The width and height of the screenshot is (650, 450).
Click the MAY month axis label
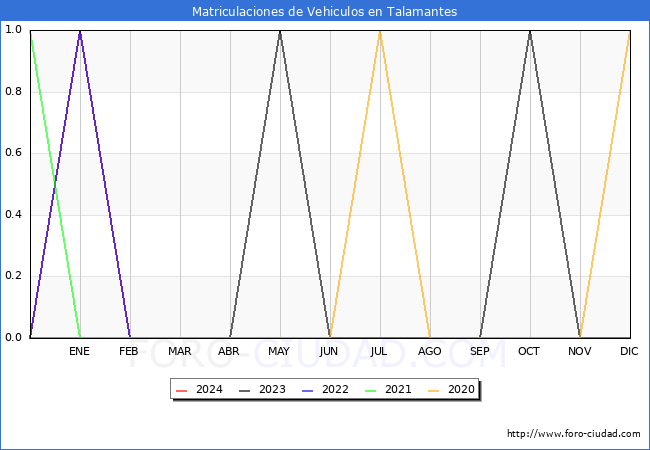click(279, 351)
